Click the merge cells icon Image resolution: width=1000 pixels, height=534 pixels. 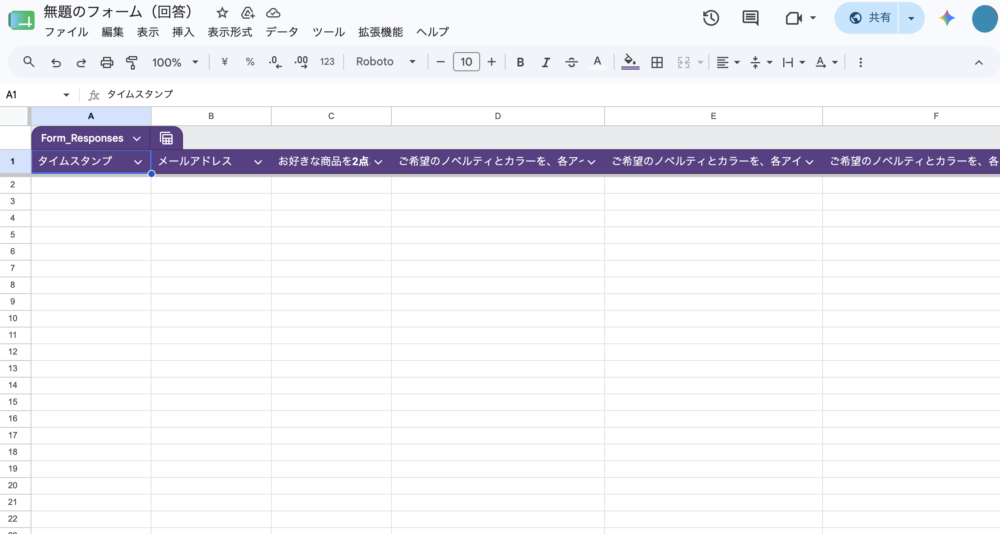[x=684, y=62]
